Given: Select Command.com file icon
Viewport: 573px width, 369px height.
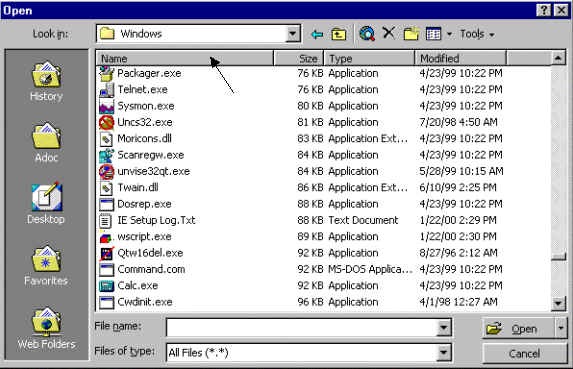Looking at the screenshot, I should point(106,270).
